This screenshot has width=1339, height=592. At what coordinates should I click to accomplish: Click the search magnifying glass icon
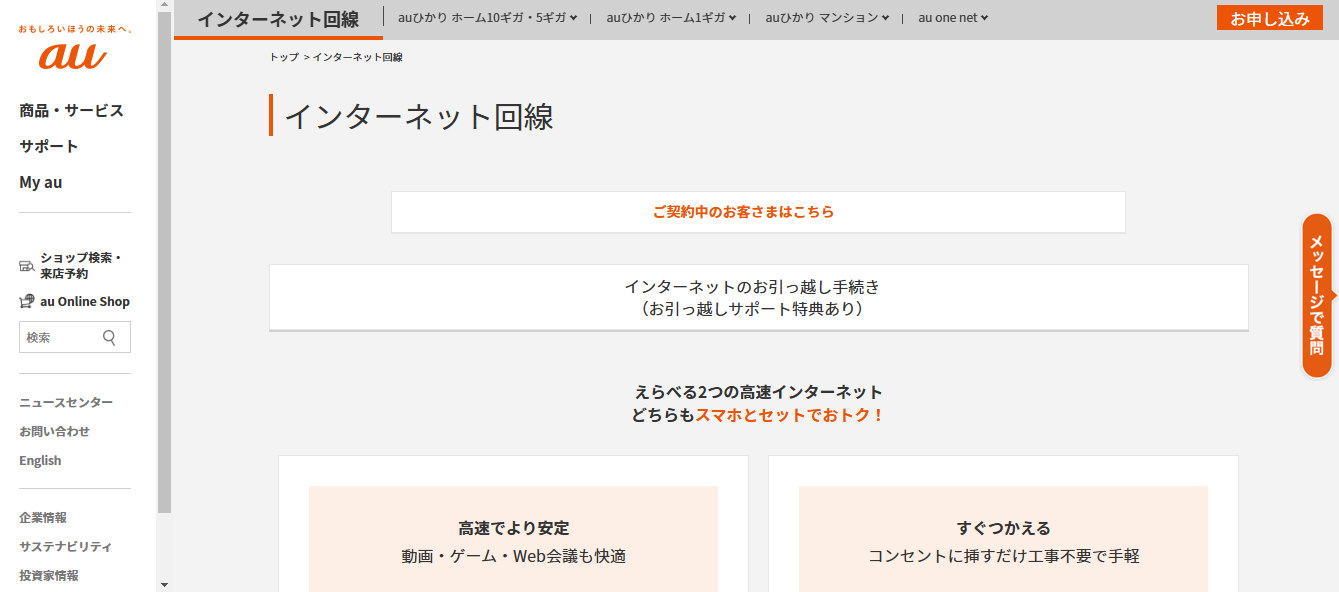tap(110, 338)
